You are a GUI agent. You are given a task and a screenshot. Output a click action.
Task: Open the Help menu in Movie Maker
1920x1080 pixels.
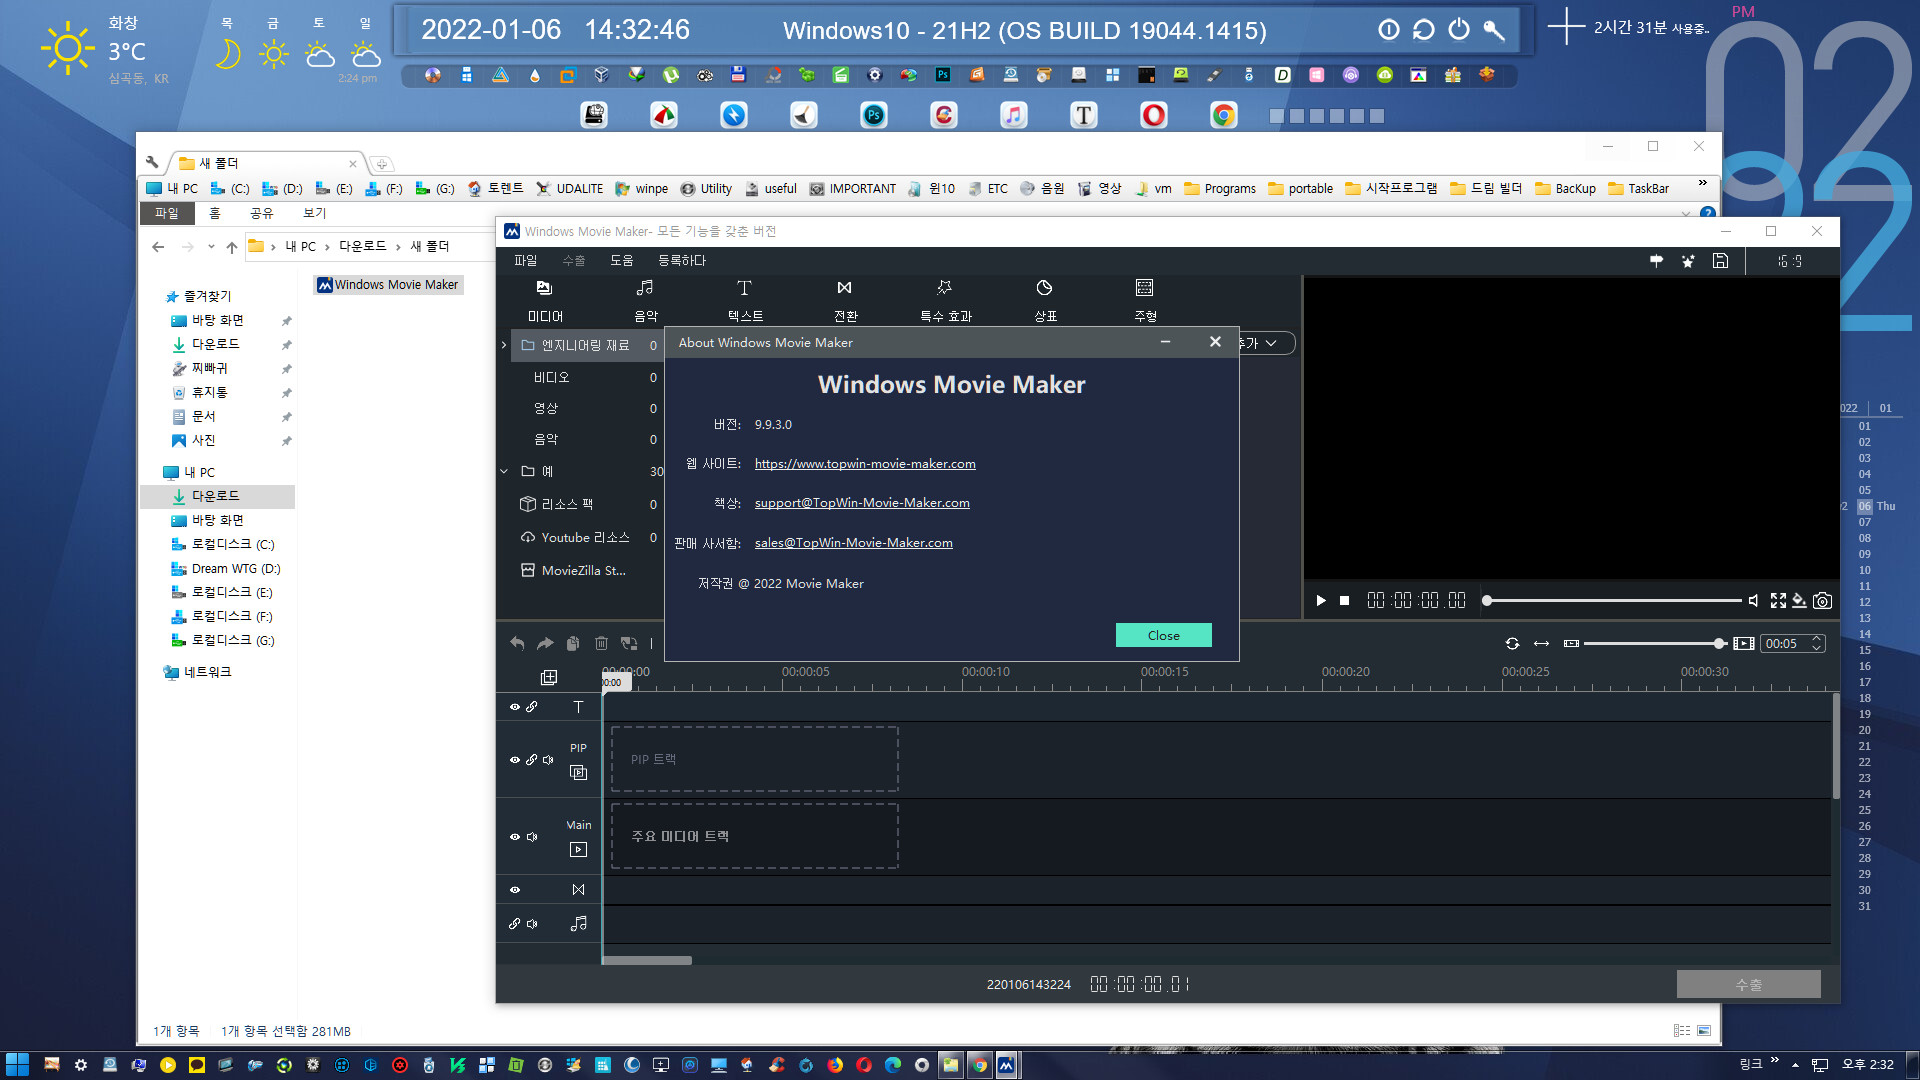(621, 261)
